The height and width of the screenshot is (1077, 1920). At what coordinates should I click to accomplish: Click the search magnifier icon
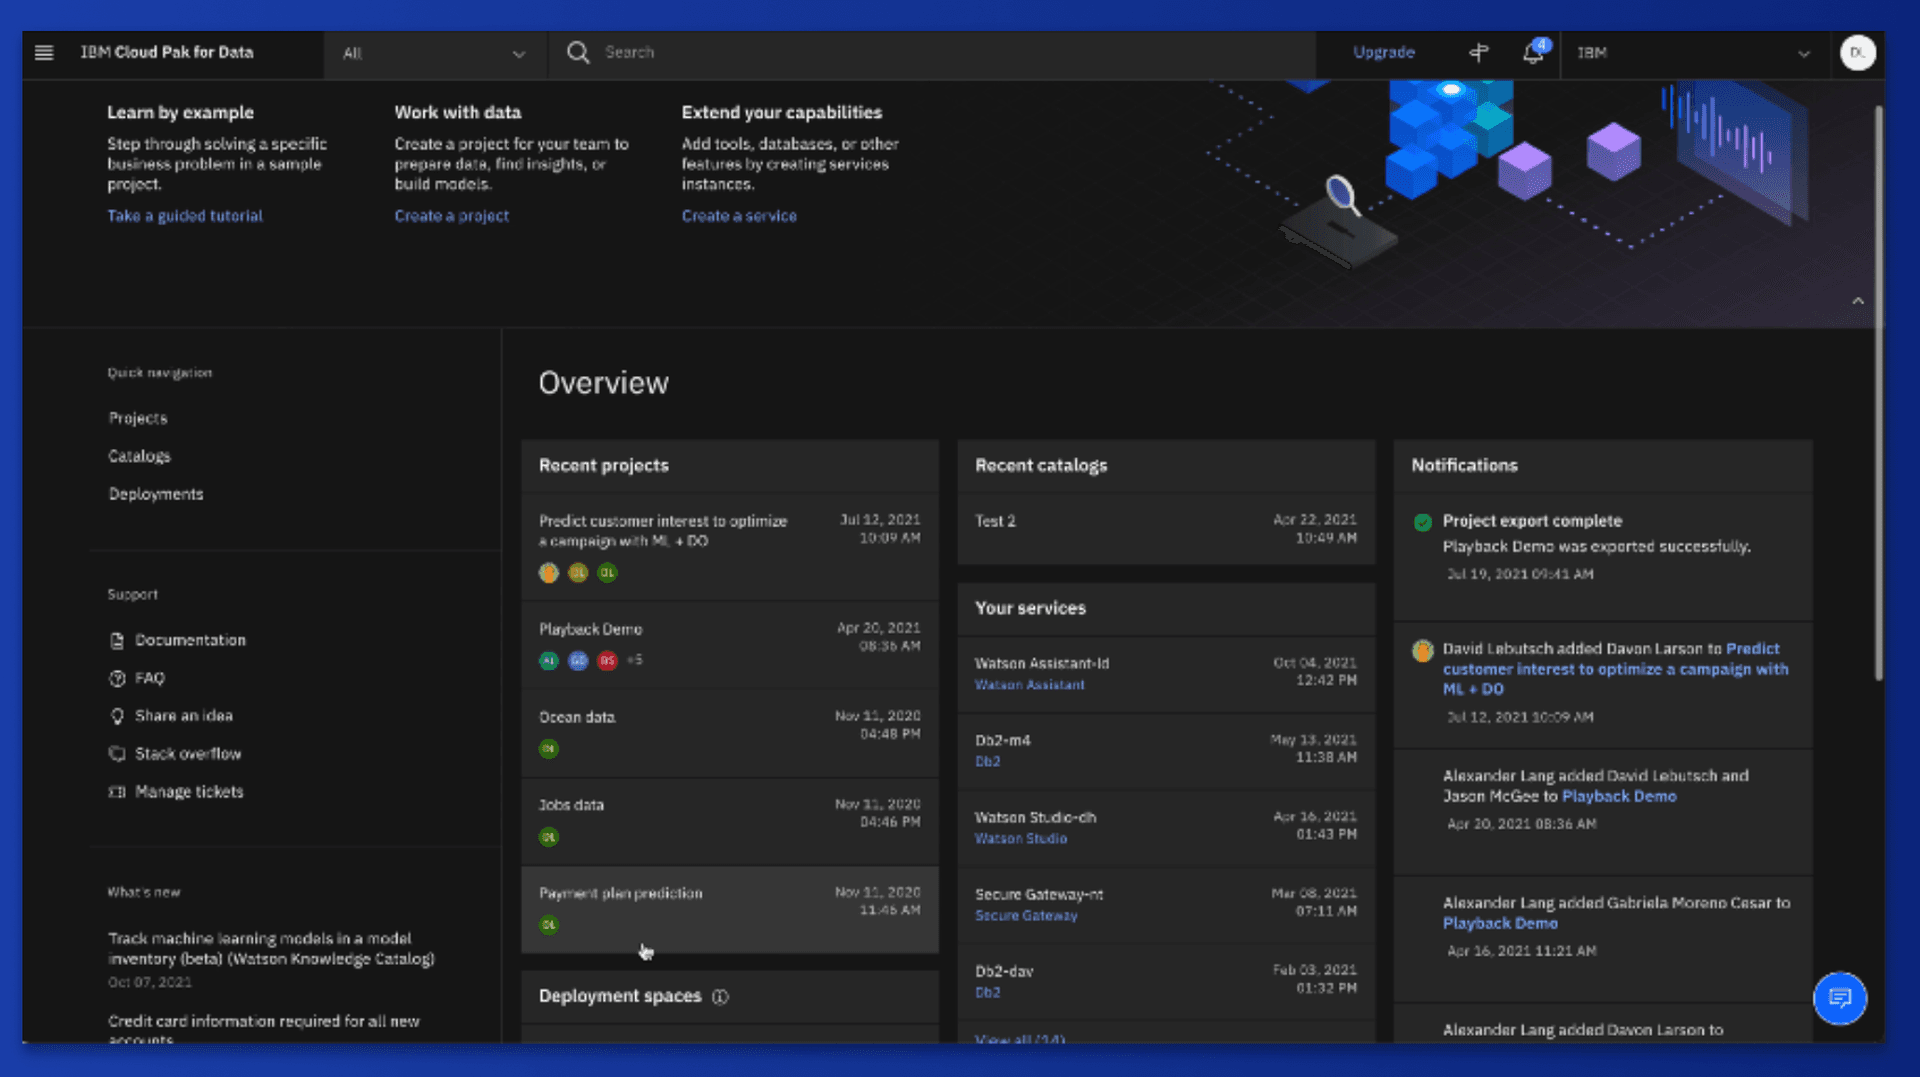pyautogui.click(x=578, y=53)
